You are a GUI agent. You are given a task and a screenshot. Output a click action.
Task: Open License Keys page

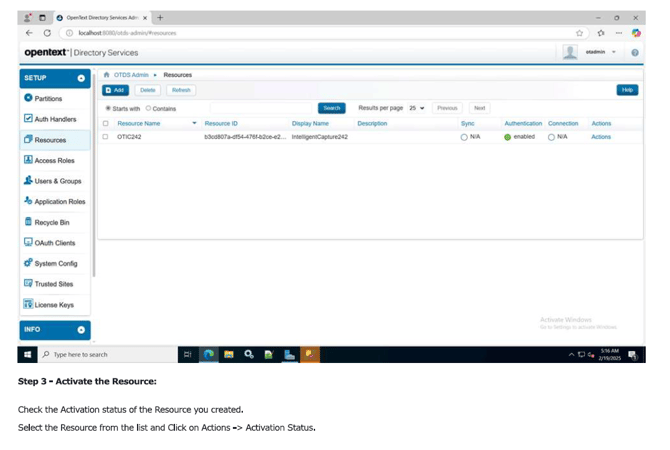(54, 305)
